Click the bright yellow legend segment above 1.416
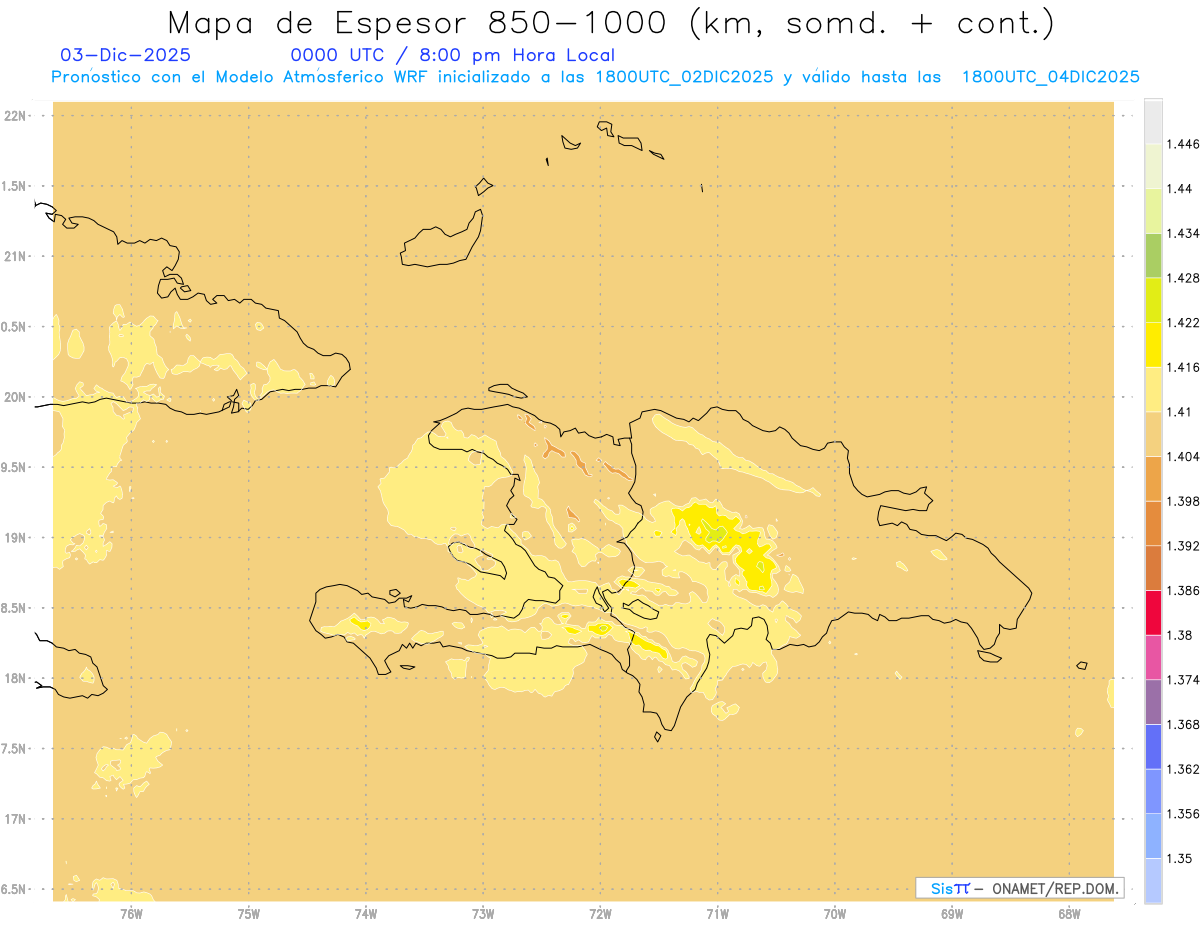The image size is (1200, 927). pos(1153,345)
